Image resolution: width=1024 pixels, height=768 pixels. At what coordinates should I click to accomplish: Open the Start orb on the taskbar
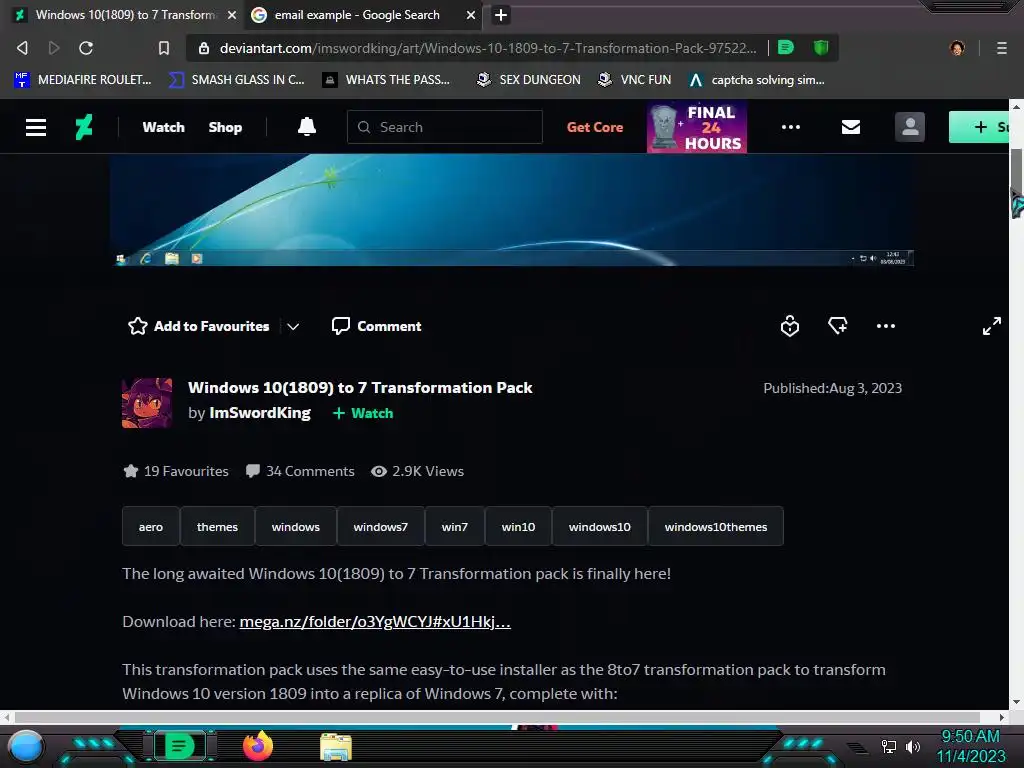point(25,746)
